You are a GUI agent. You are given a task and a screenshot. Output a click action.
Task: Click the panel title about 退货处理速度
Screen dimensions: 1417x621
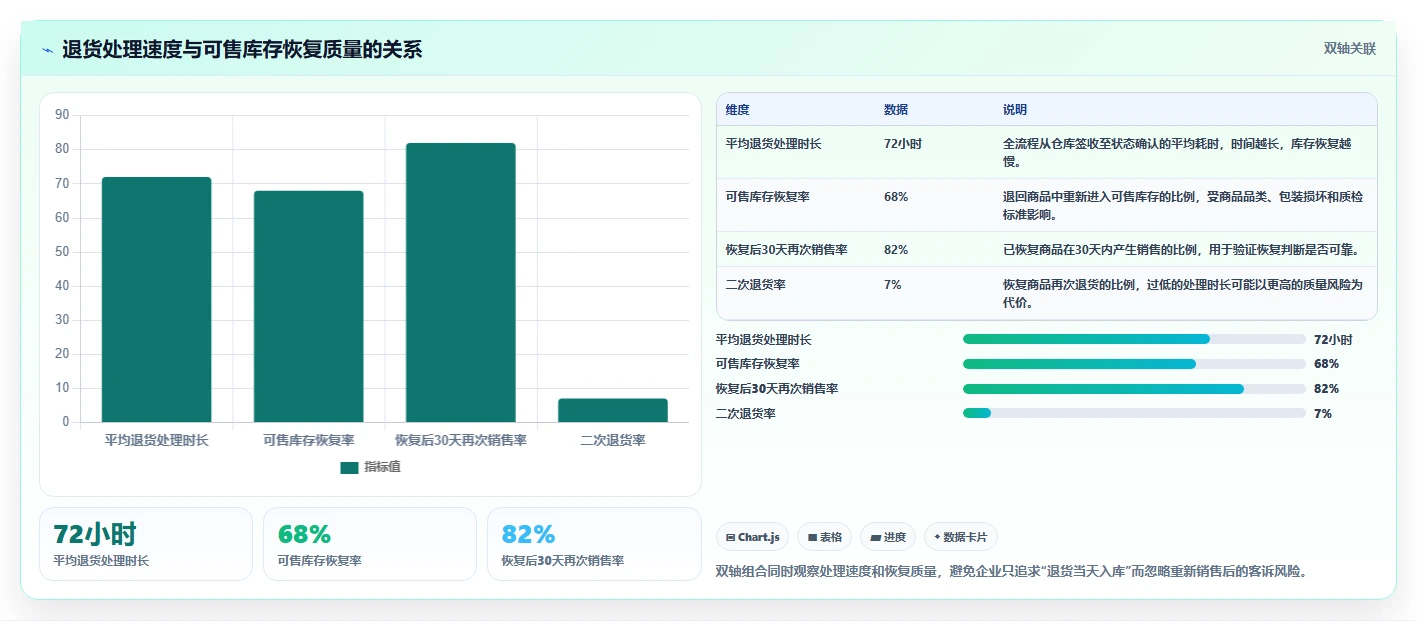pos(242,50)
